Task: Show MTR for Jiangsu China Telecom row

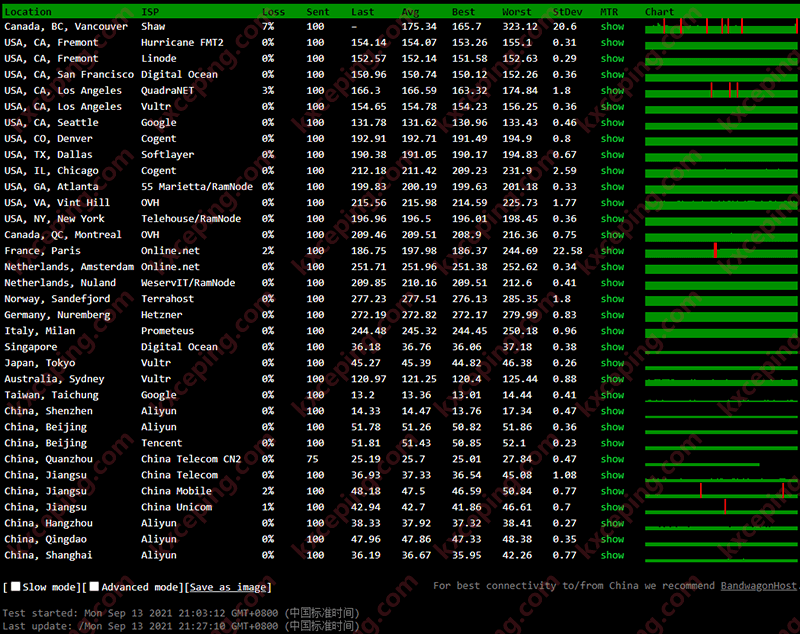Action: (x=612, y=475)
